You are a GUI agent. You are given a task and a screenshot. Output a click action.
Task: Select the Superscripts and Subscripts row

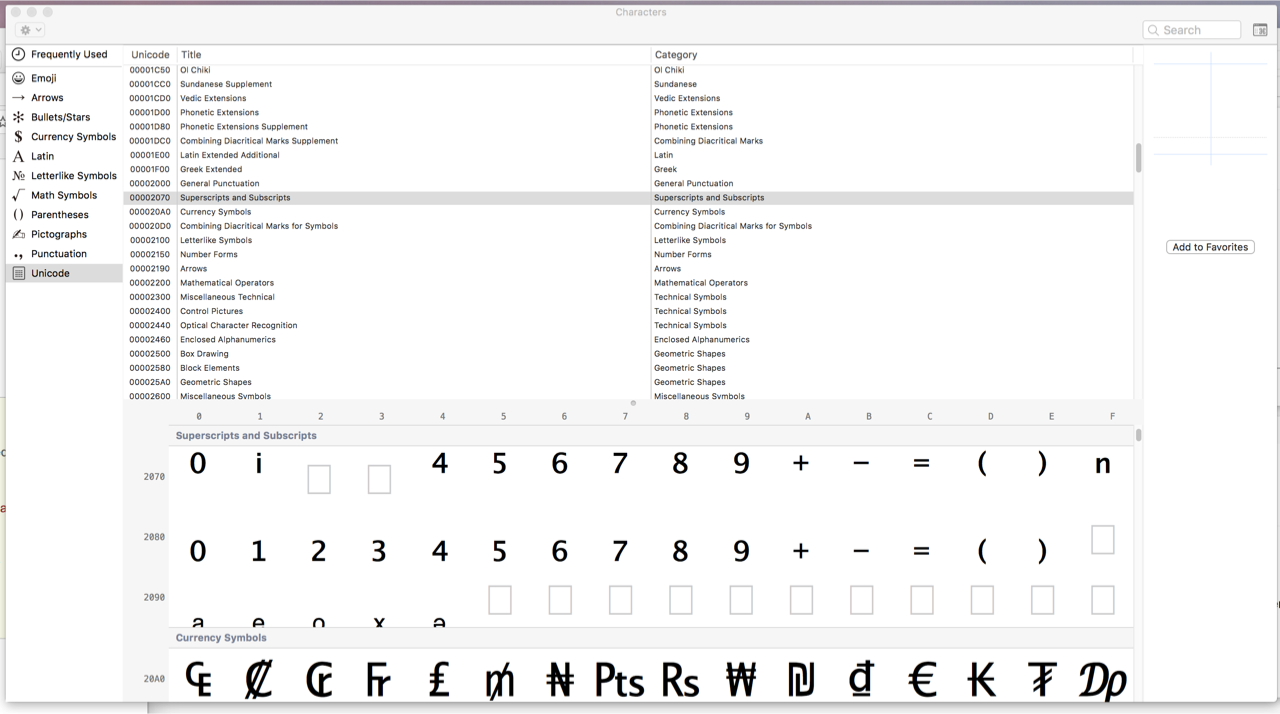pos(400,197)
